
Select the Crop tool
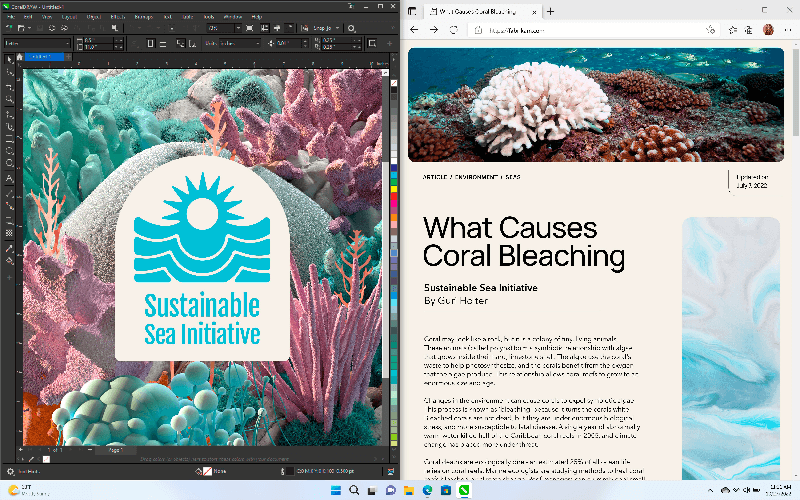[9, 86]
